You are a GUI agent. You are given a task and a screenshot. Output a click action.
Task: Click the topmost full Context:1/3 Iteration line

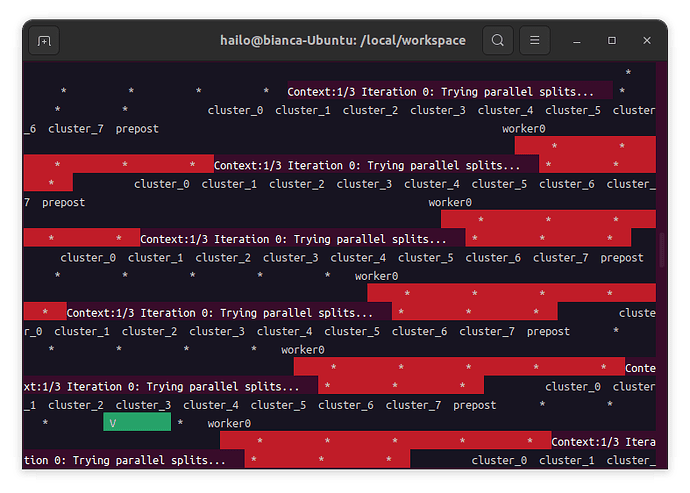pos(447,91)
